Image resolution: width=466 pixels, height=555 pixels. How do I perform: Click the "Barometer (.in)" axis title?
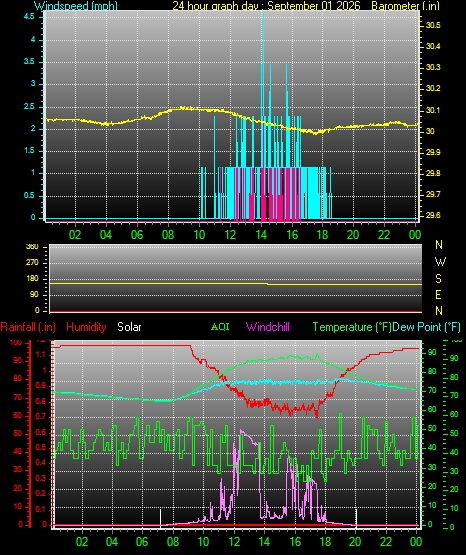[405, 5]
